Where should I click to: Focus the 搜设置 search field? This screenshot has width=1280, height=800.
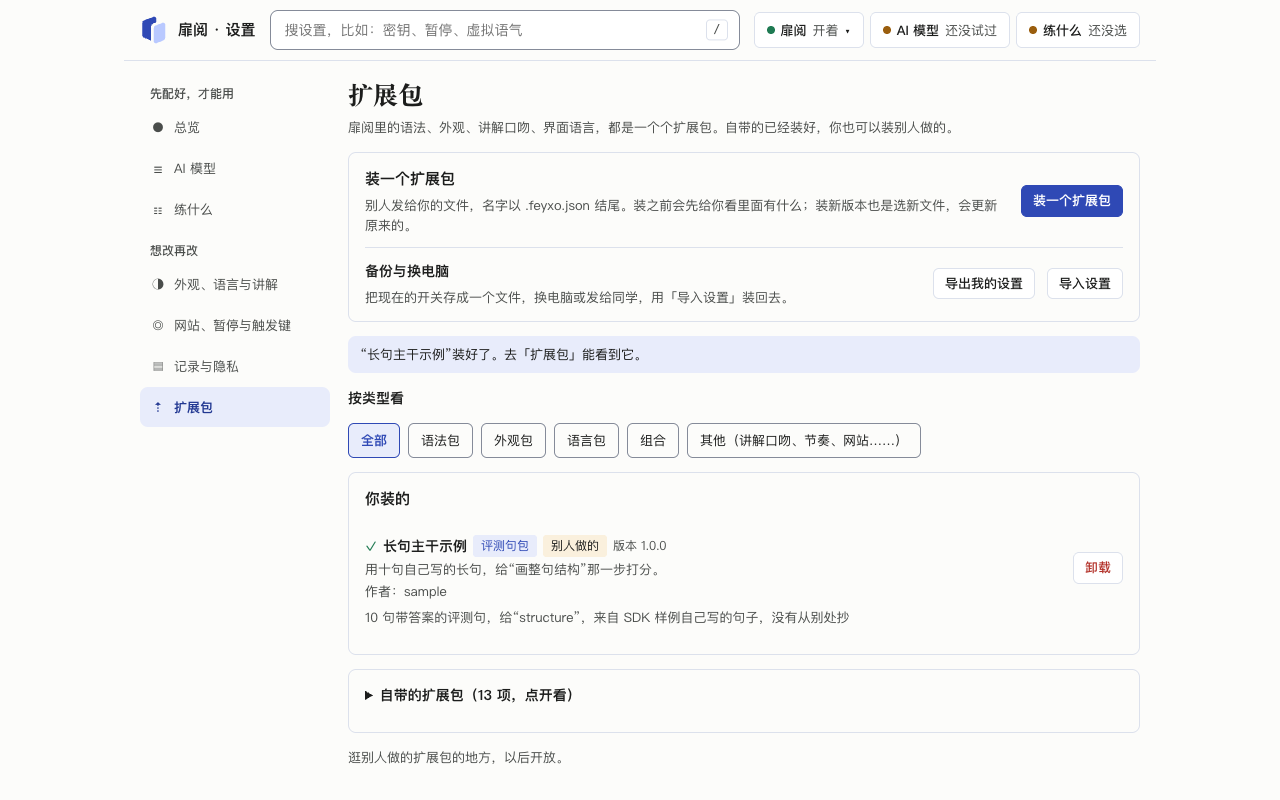click(x=505, y=30)
